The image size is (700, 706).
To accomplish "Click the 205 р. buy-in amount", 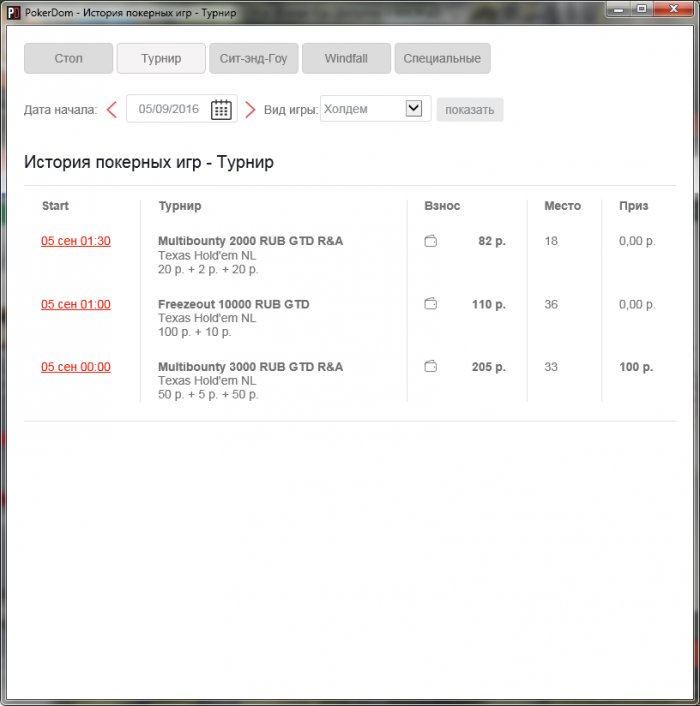I will pyautogui.click(x=489, y=367).
